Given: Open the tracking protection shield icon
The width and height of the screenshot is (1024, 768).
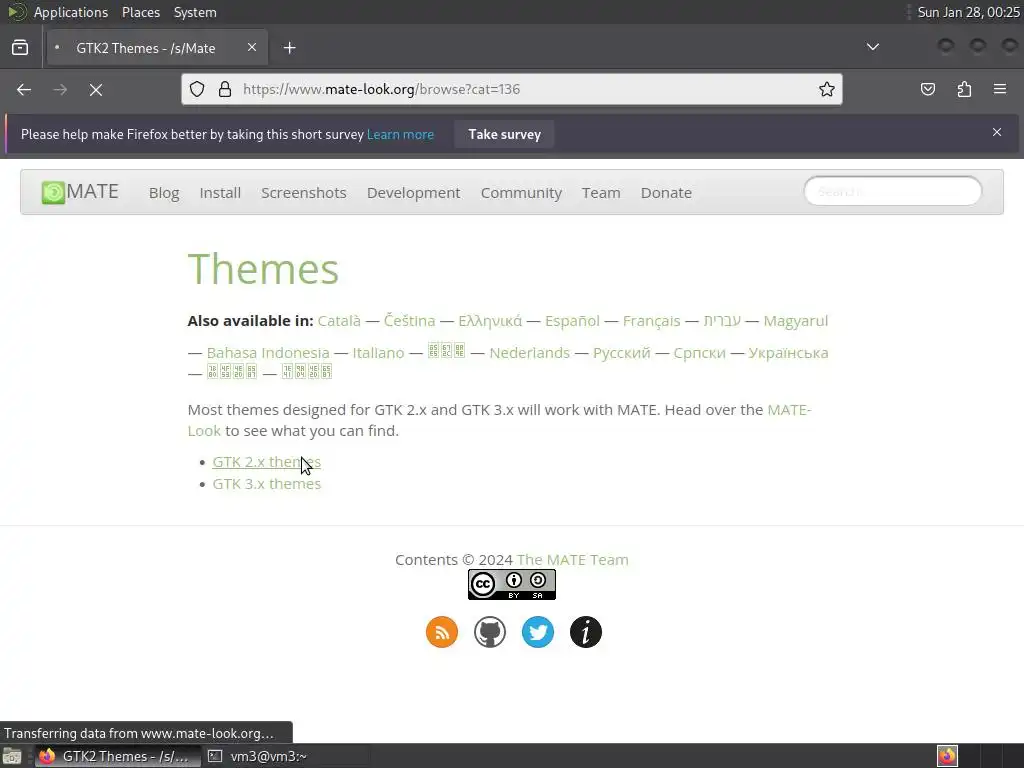Looking at the screenshot, I should [x=197, y=89].
